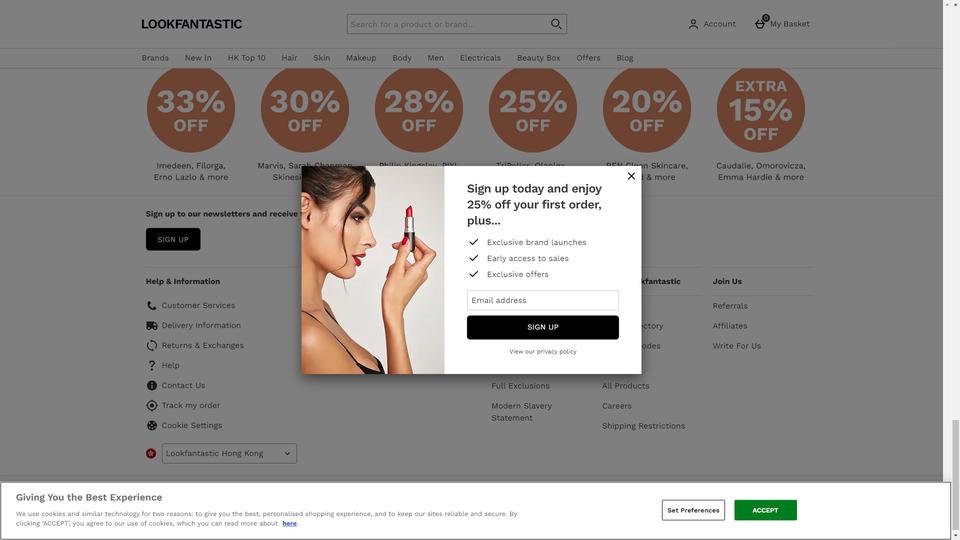Viewport: 960px width, 540px height.
Task: Click the Cookie Settings cookie icon
Action: [151, 426]
